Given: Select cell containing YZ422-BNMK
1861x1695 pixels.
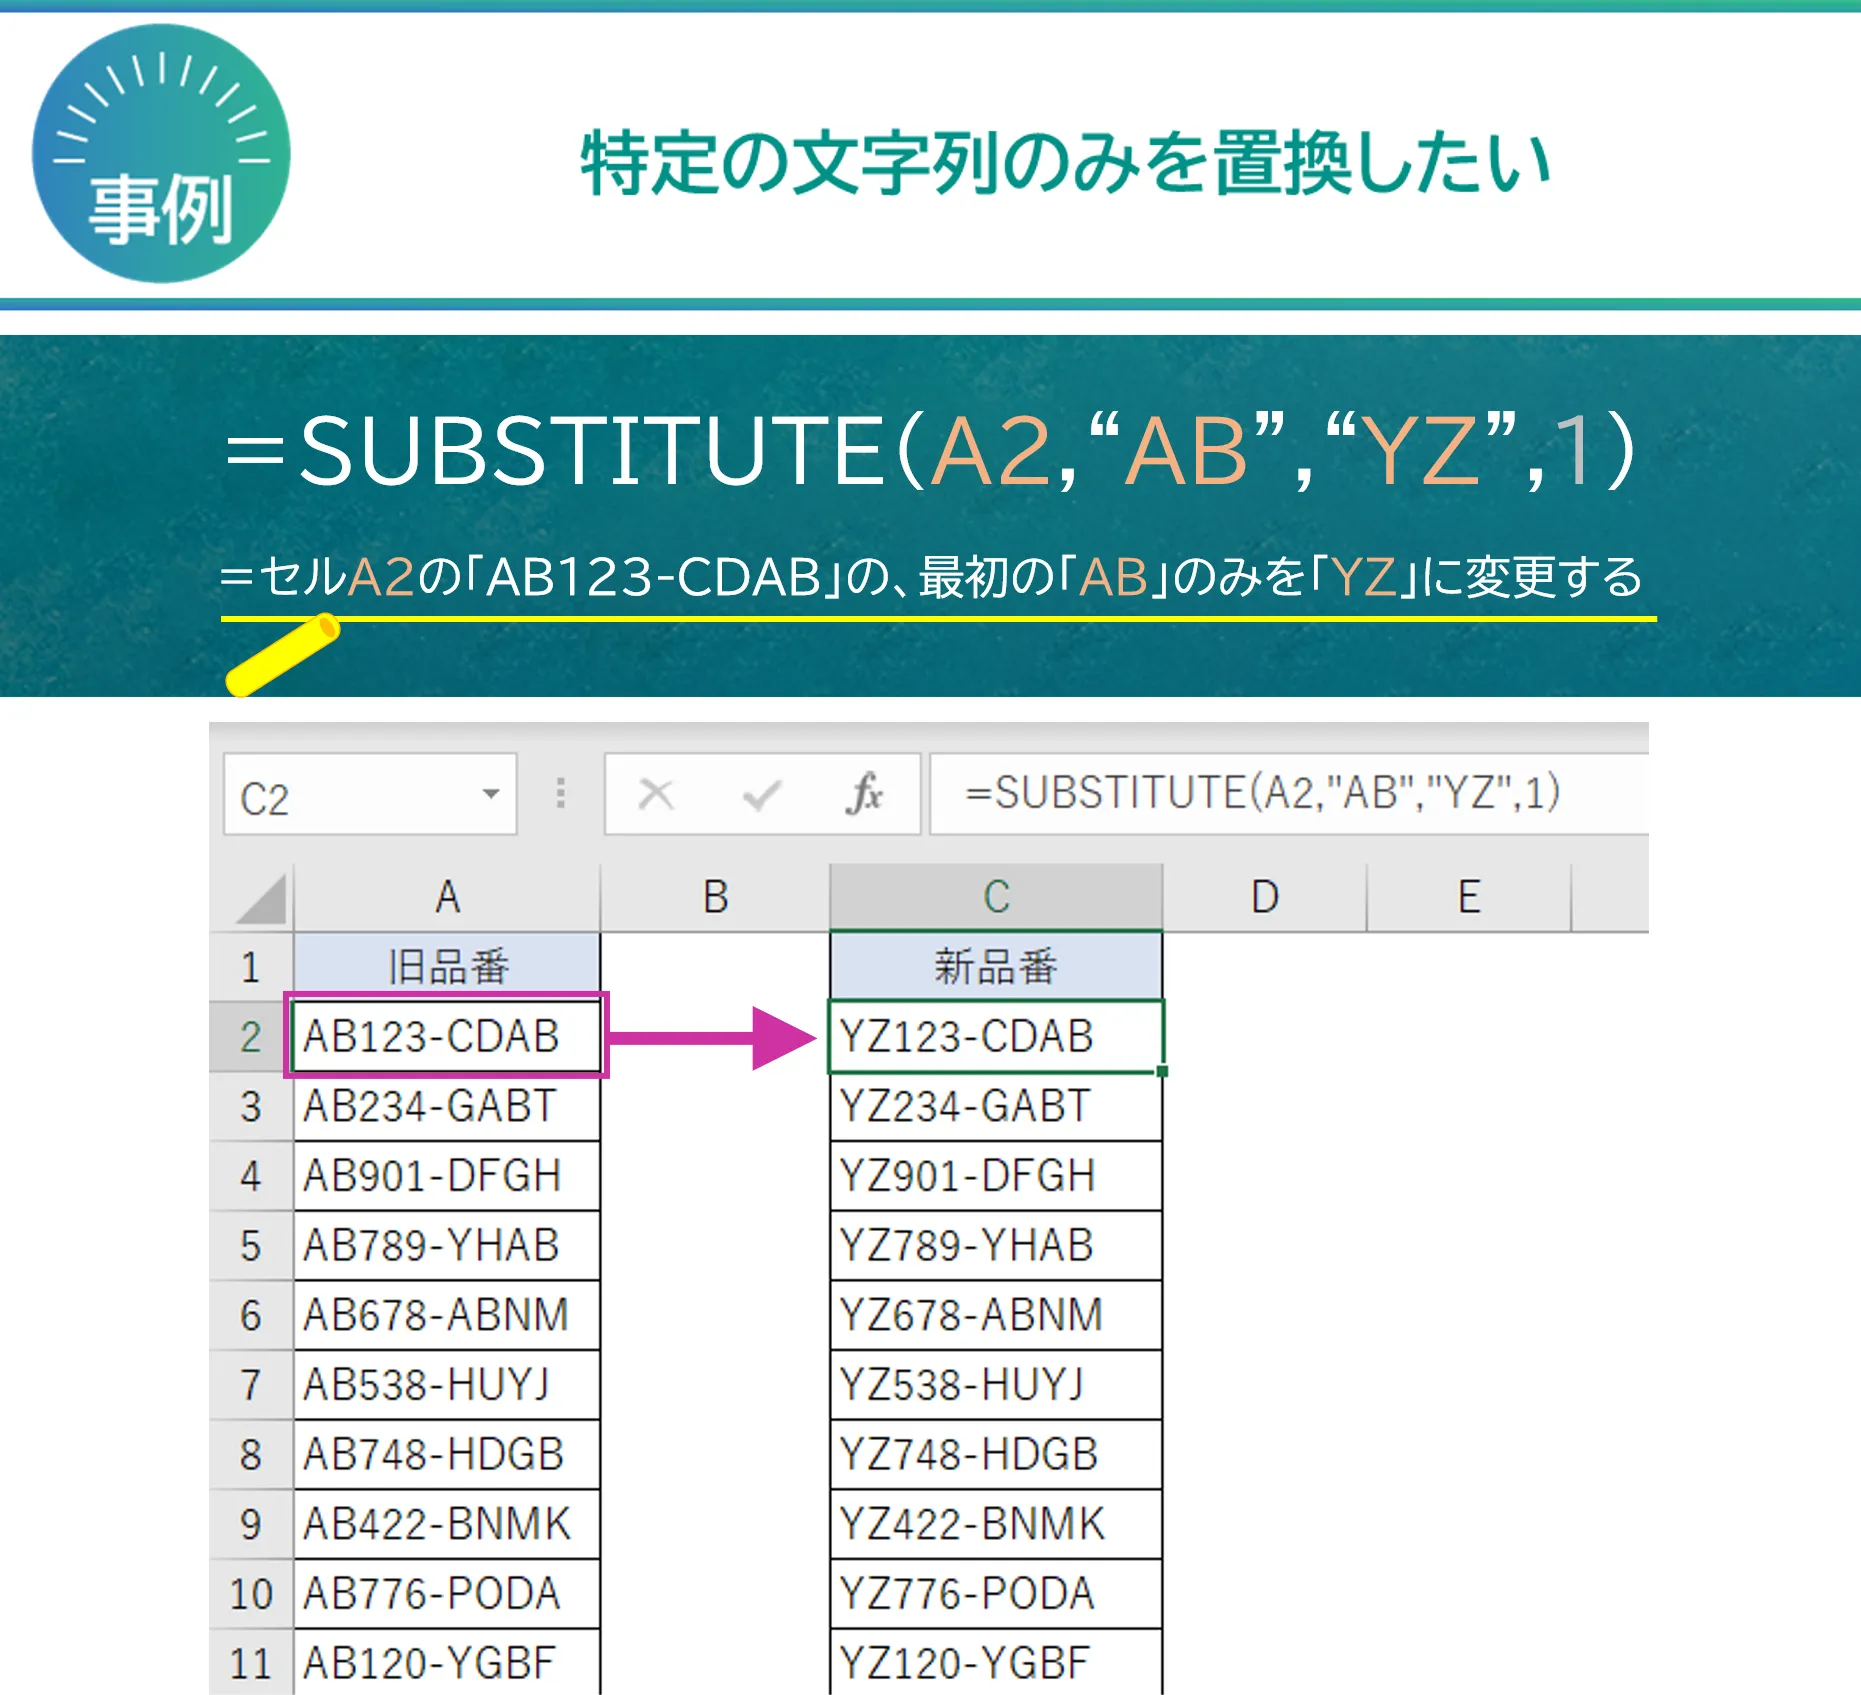Looking at the screenshot, I should [996, 1524].
